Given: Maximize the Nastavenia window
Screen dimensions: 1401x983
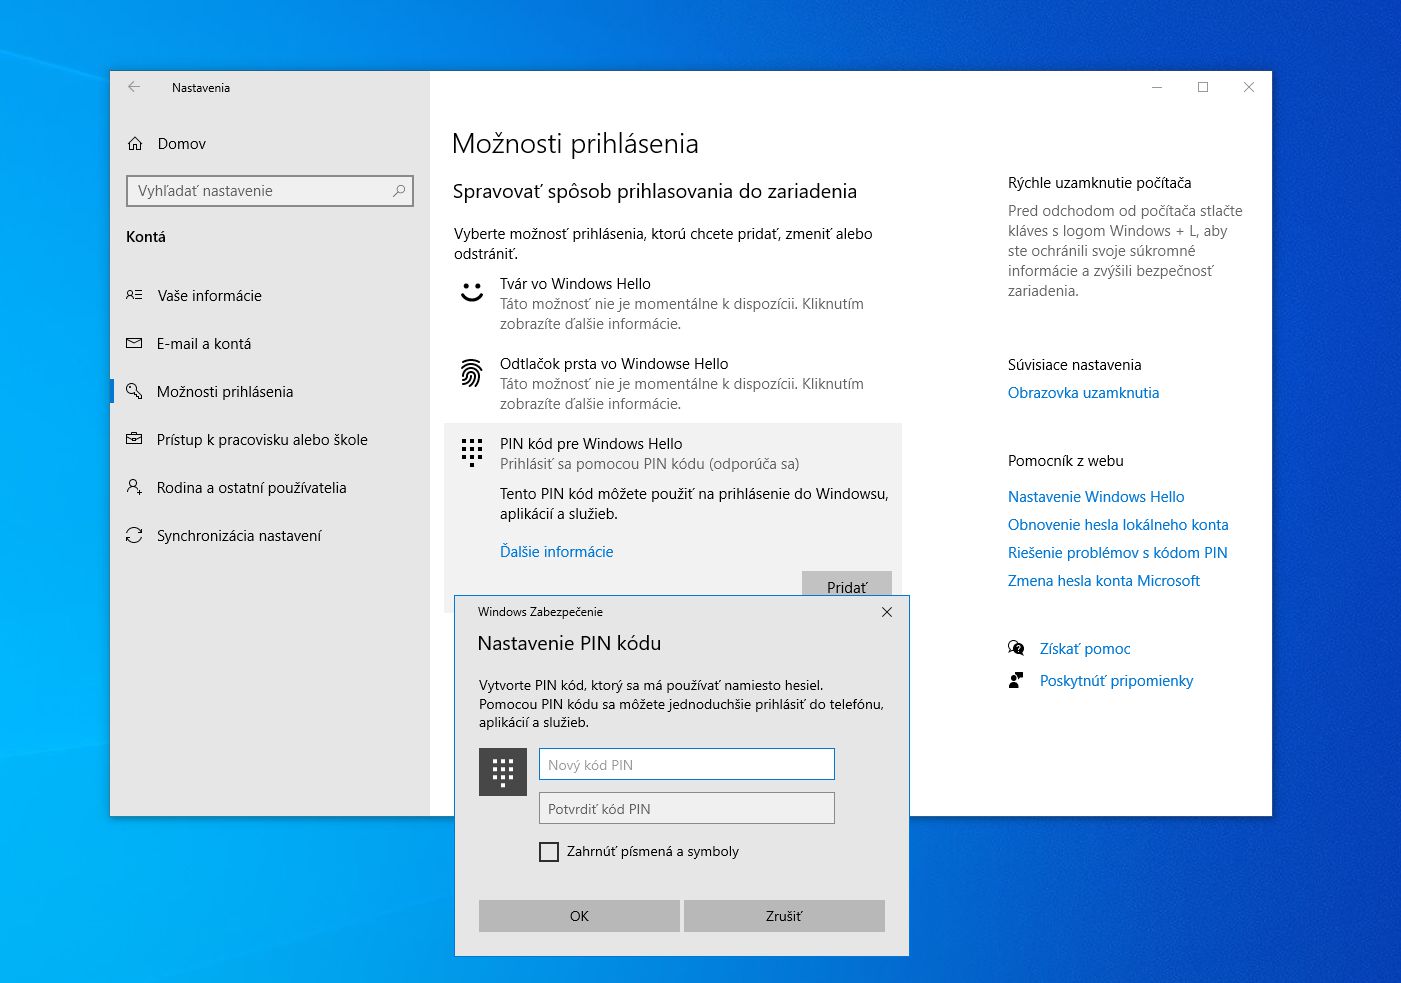Looking at the screenshot, I should pos(1203,87).
